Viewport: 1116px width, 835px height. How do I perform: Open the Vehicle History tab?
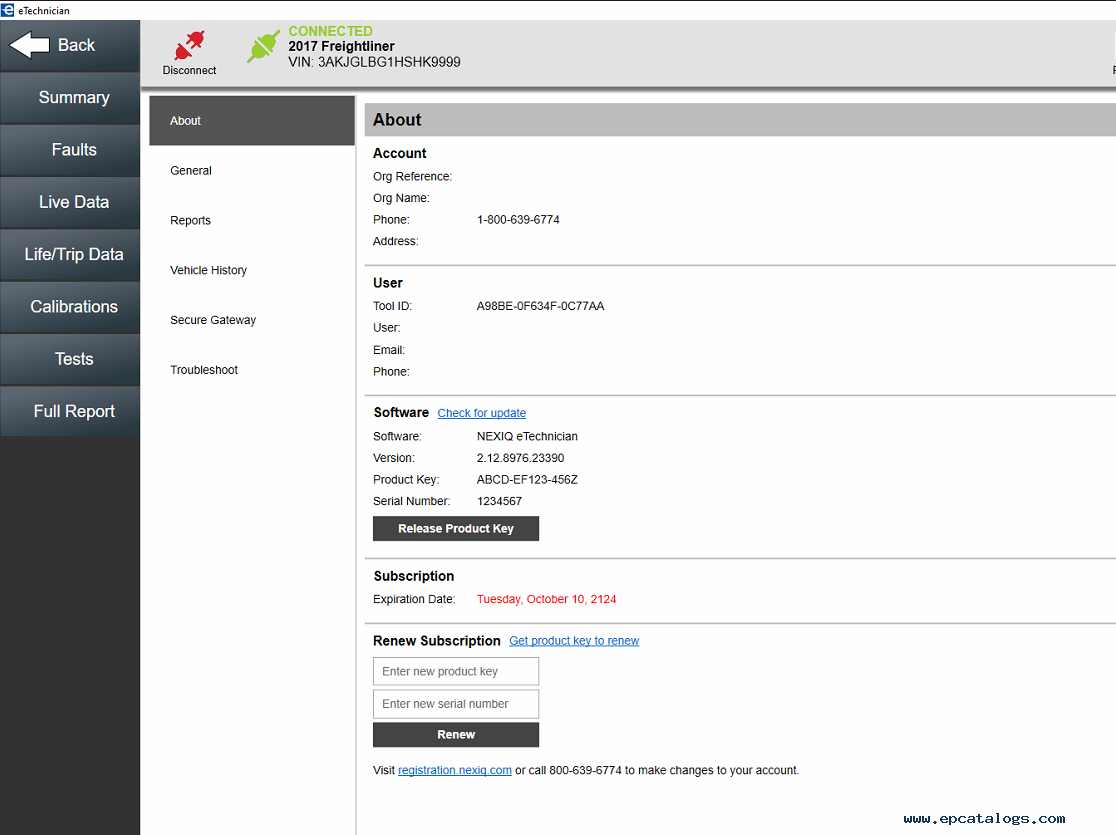(252, 271)
